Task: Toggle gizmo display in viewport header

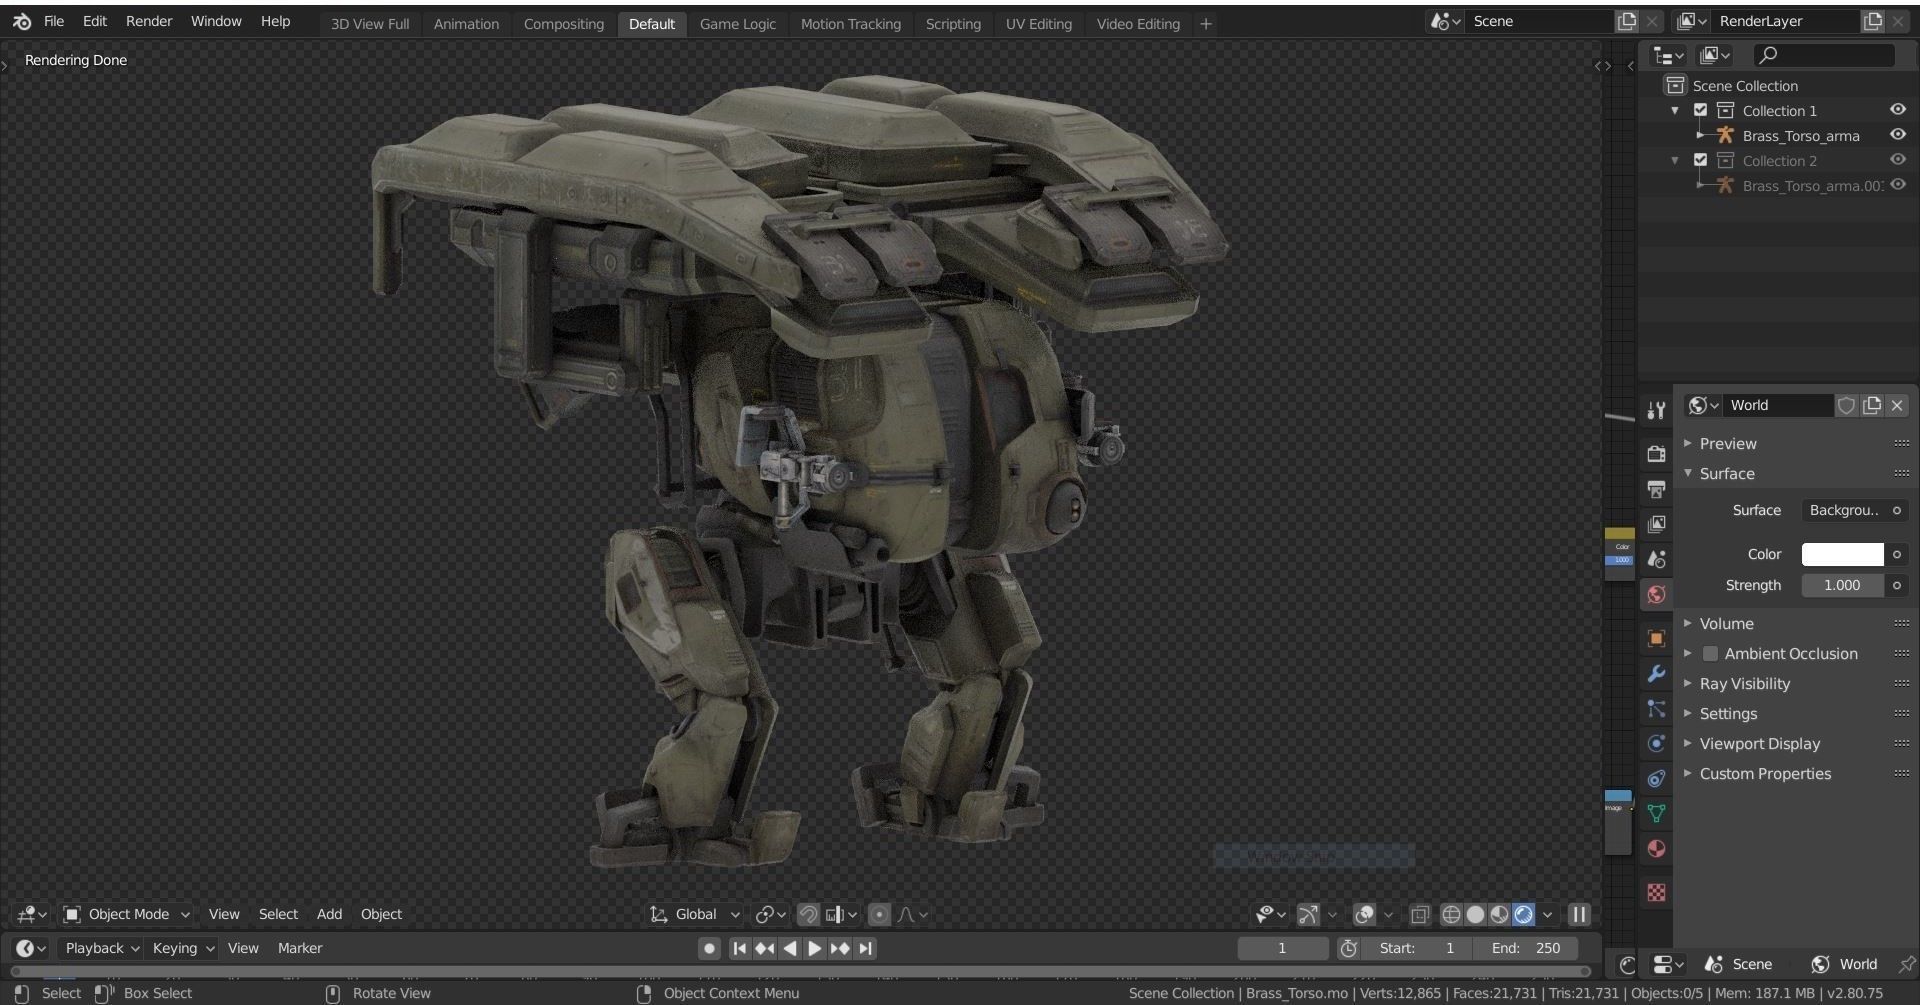Action: 1307,914
